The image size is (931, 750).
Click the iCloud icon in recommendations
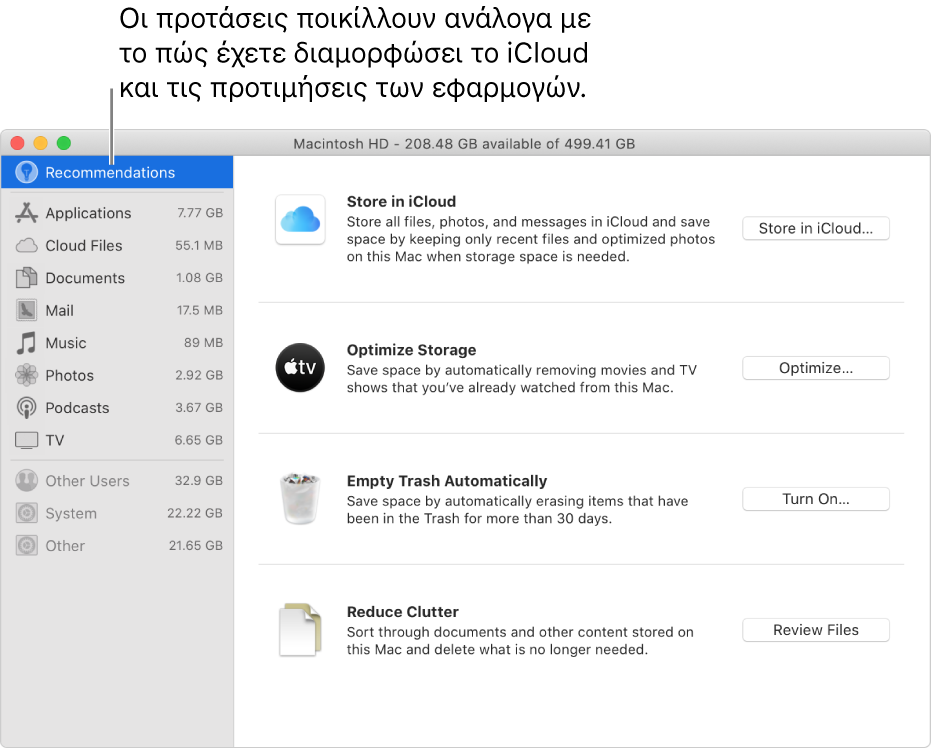(x=300, y=220)
